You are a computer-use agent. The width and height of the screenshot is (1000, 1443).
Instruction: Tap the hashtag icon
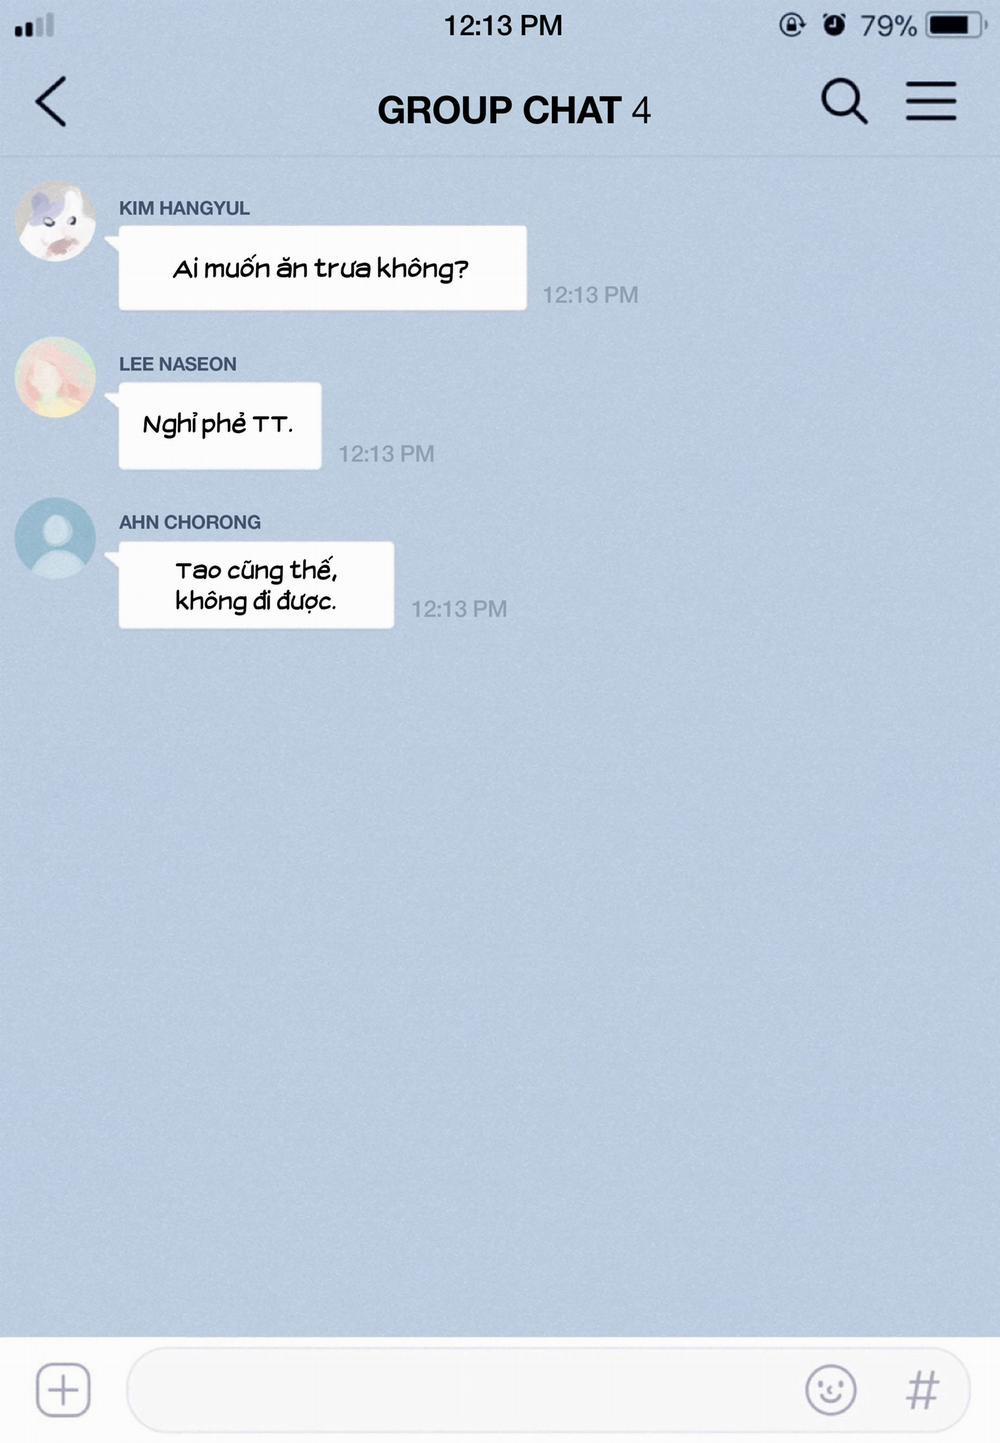click(922, 1389)
